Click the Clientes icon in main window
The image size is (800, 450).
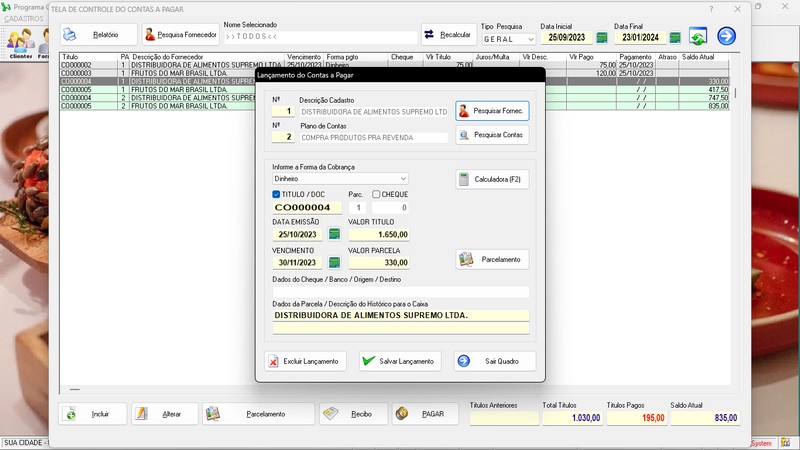pyautogui.click(x=21, y=43)
